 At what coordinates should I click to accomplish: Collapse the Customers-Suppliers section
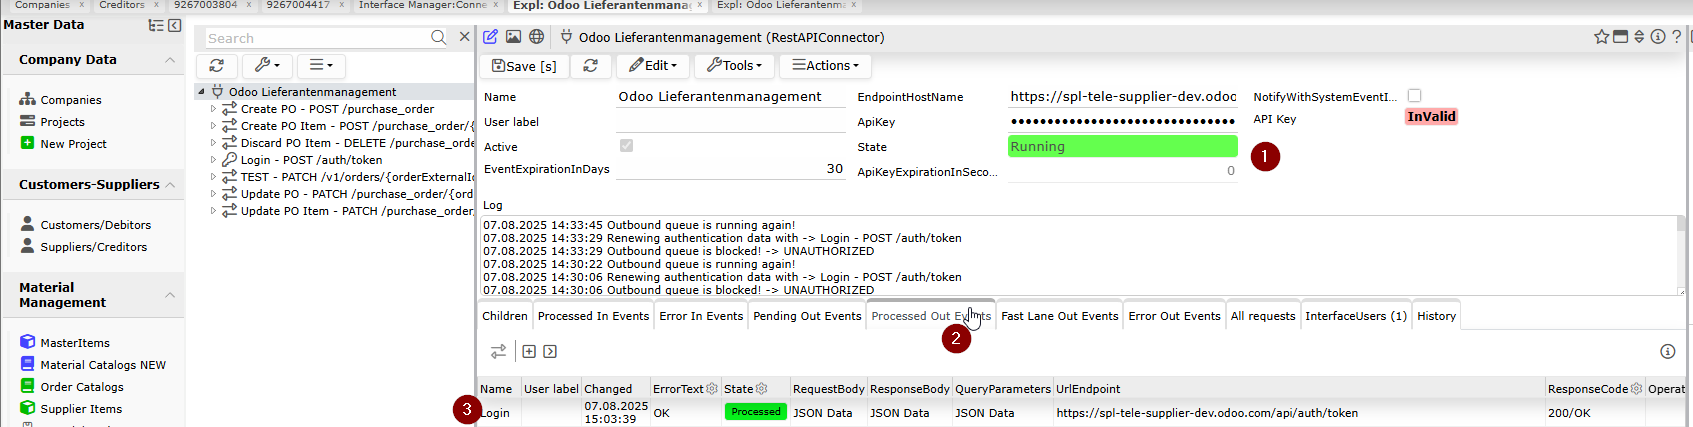170,185
